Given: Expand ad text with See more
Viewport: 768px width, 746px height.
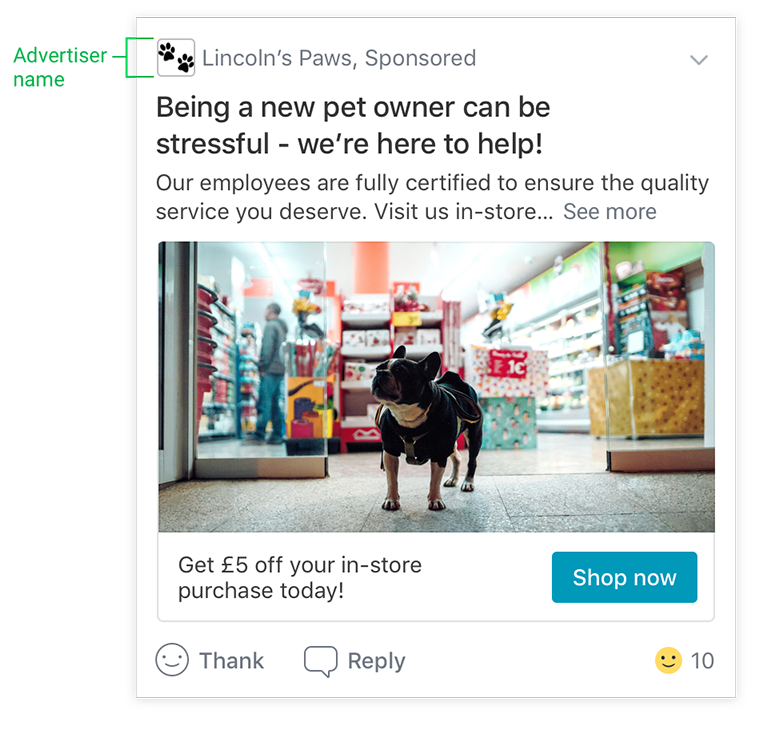Looking at the screenshot, I should pos(610,212).
